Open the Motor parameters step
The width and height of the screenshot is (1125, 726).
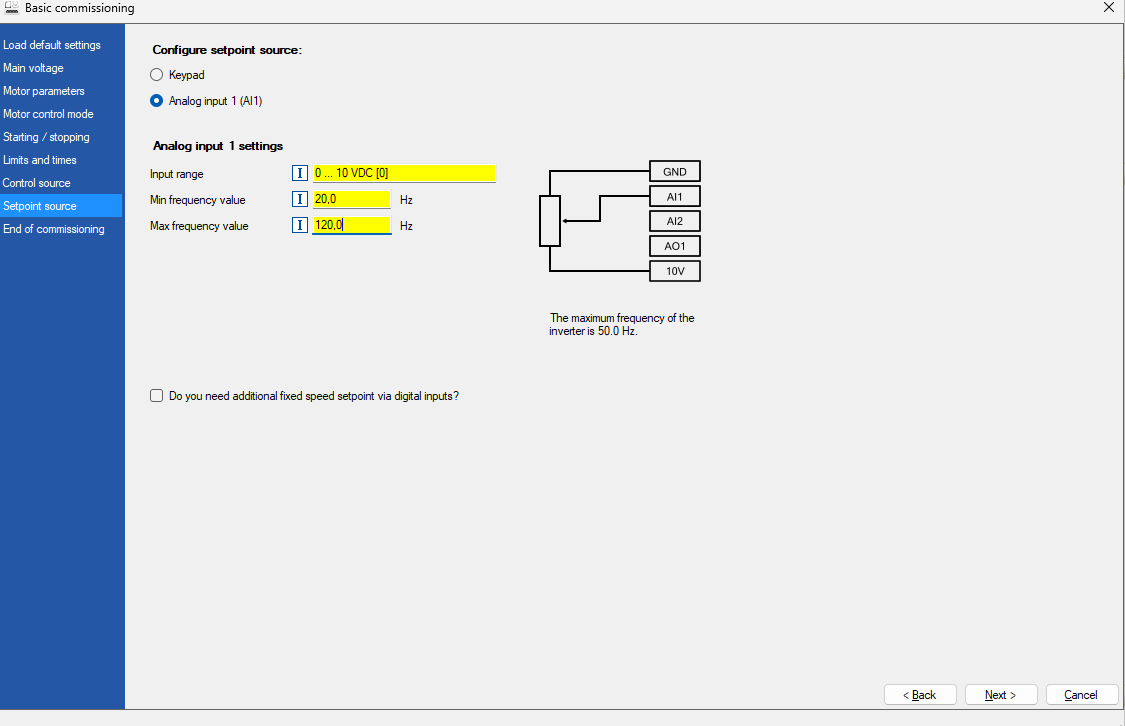pos(61,91)
